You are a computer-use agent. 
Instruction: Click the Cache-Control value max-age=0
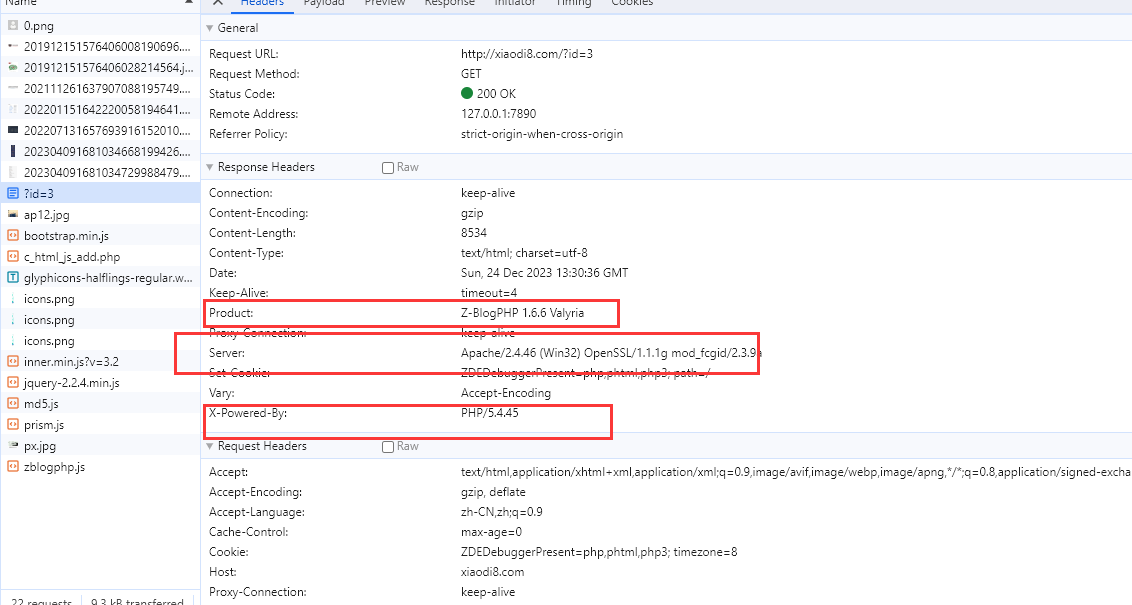[490, 532]
